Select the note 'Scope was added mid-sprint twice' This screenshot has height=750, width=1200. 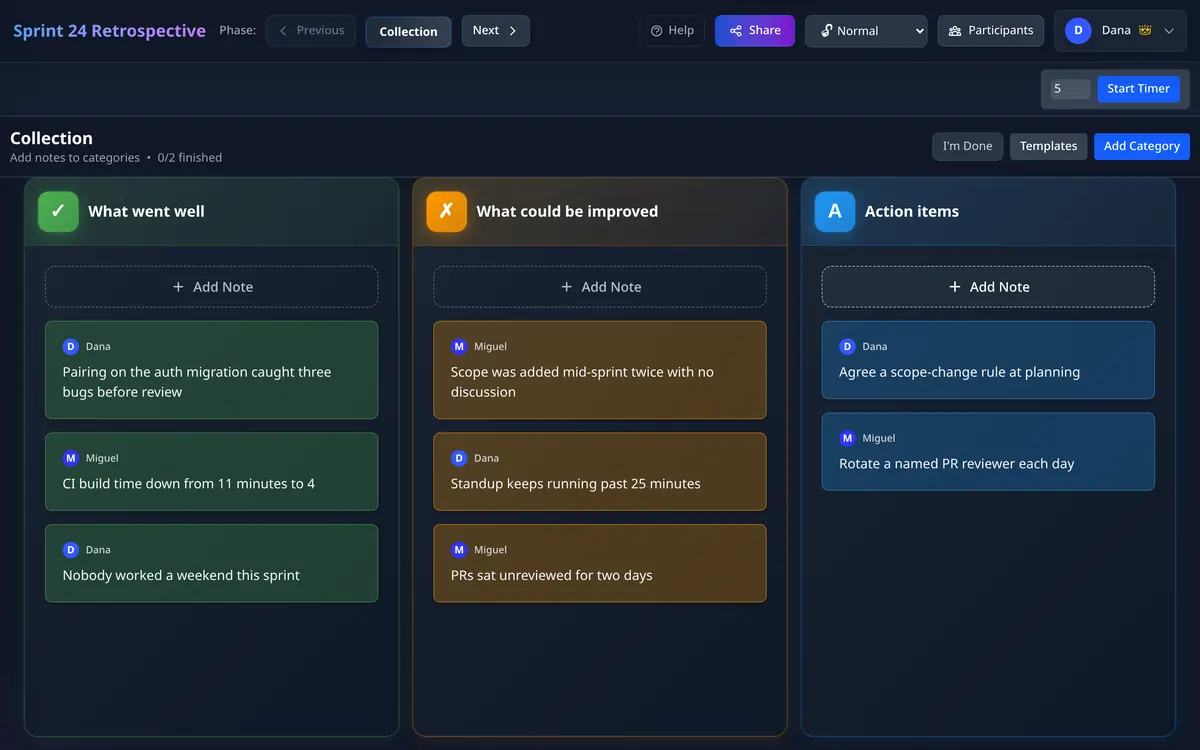600,370
